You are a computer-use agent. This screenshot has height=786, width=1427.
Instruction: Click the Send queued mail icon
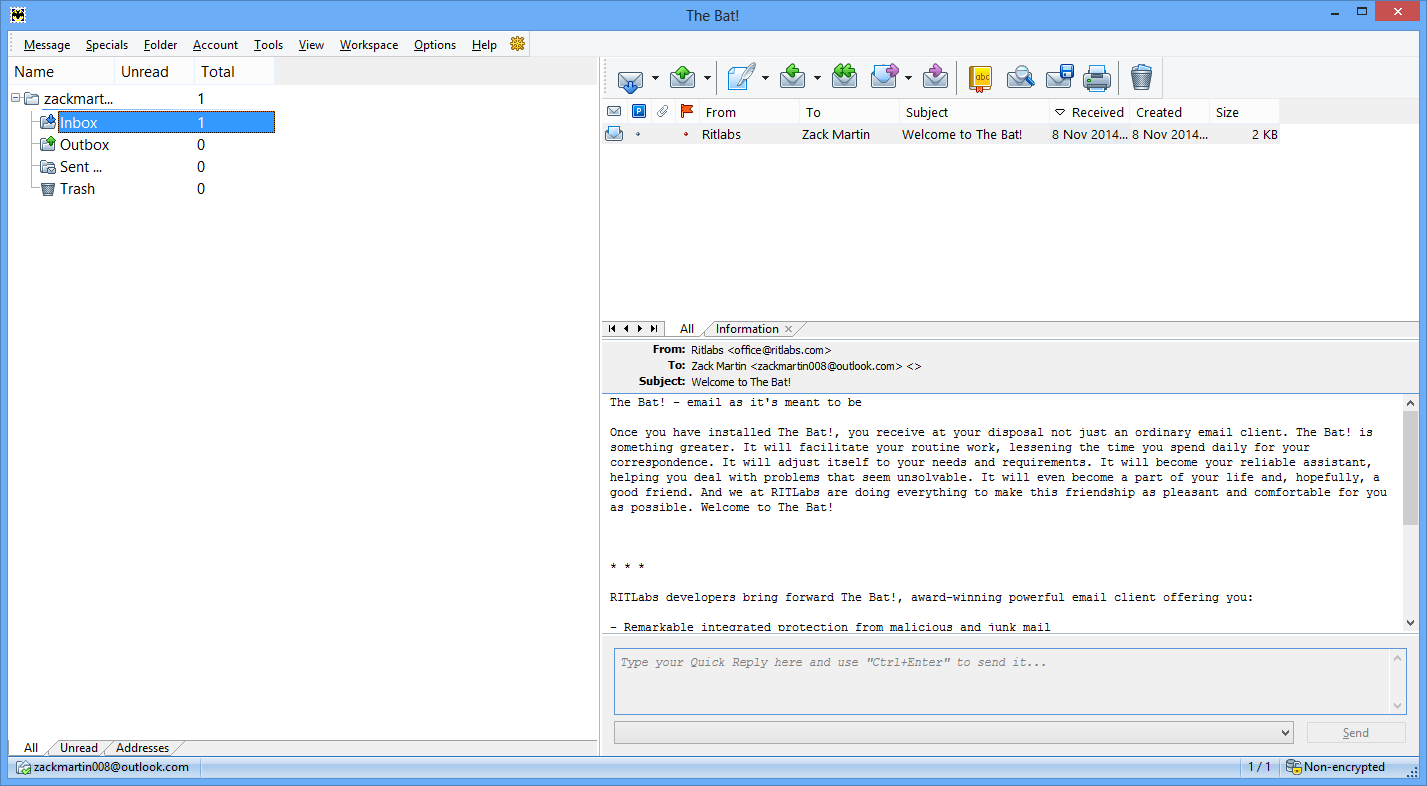coord(683,78)
